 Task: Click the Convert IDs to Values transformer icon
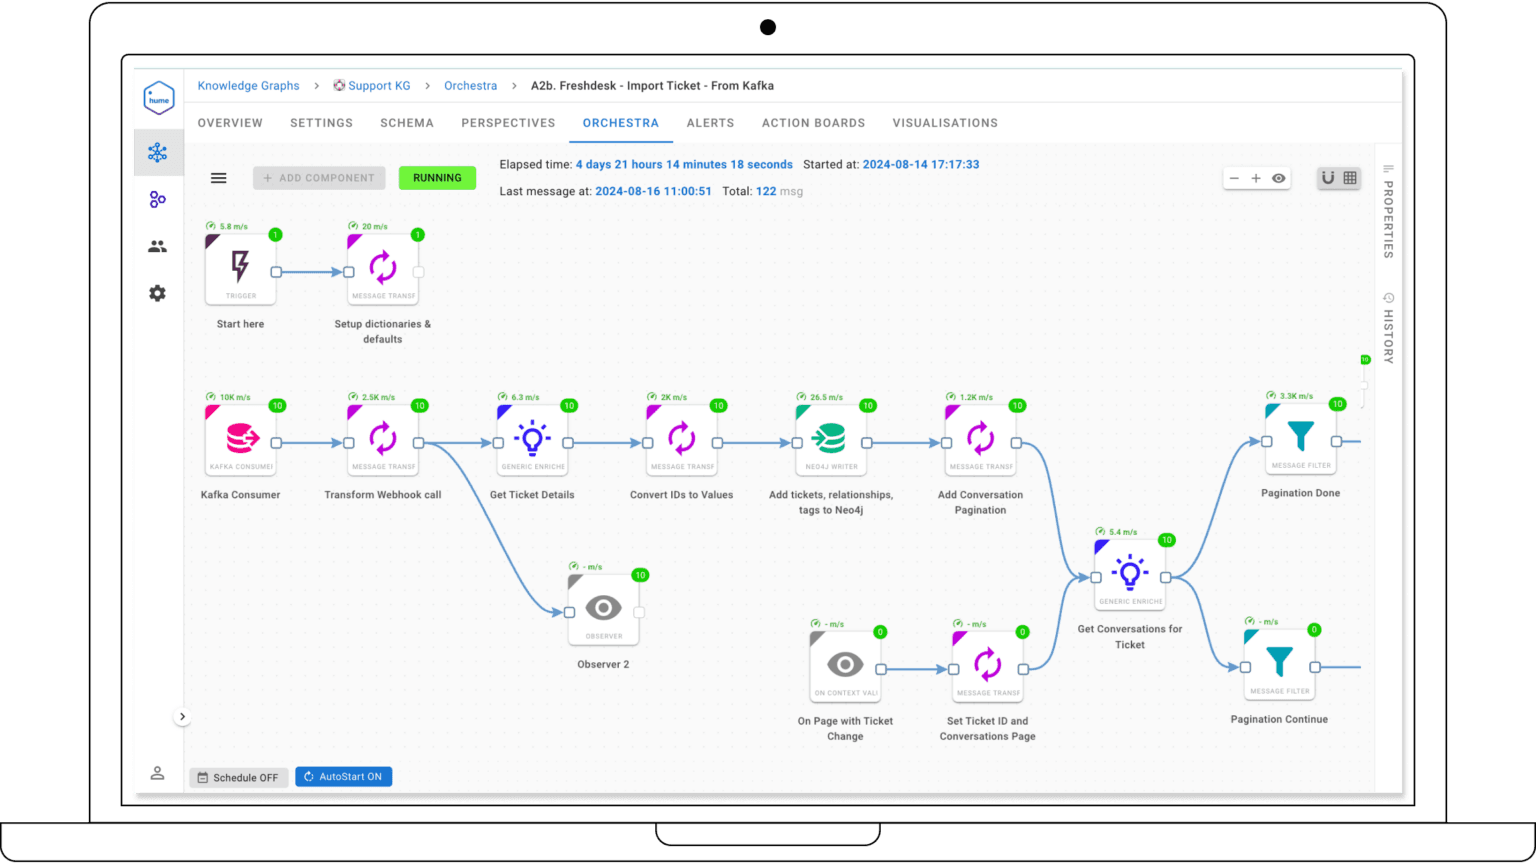tap(681, 437)
